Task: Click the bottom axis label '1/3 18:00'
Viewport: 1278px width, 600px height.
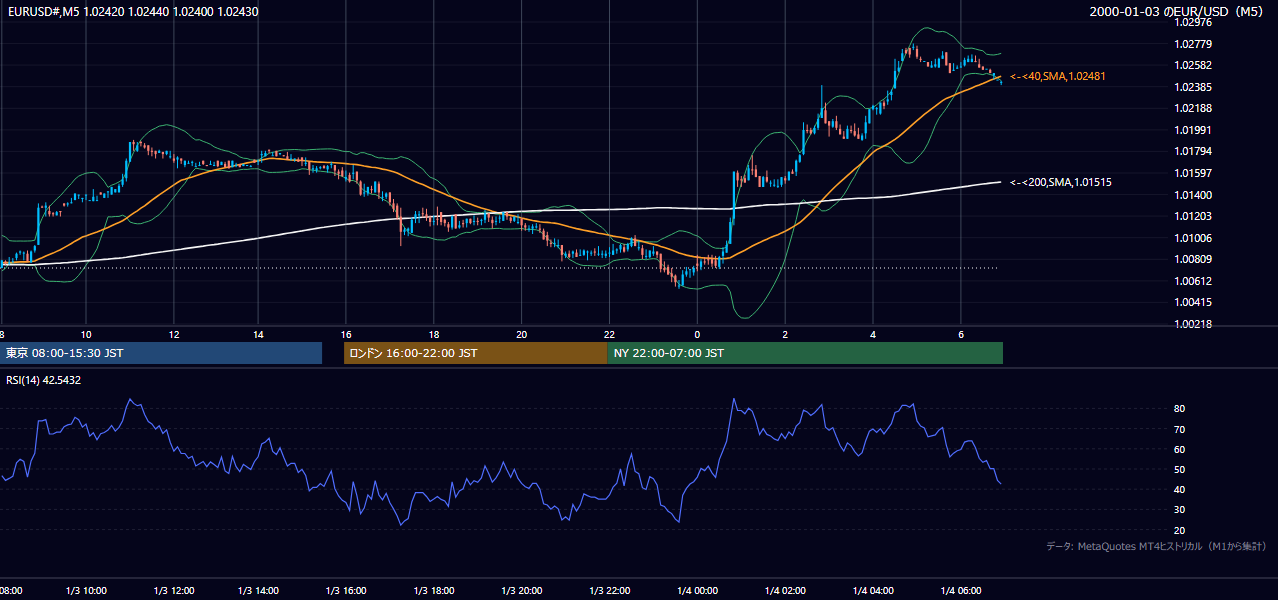Action: 434,591
